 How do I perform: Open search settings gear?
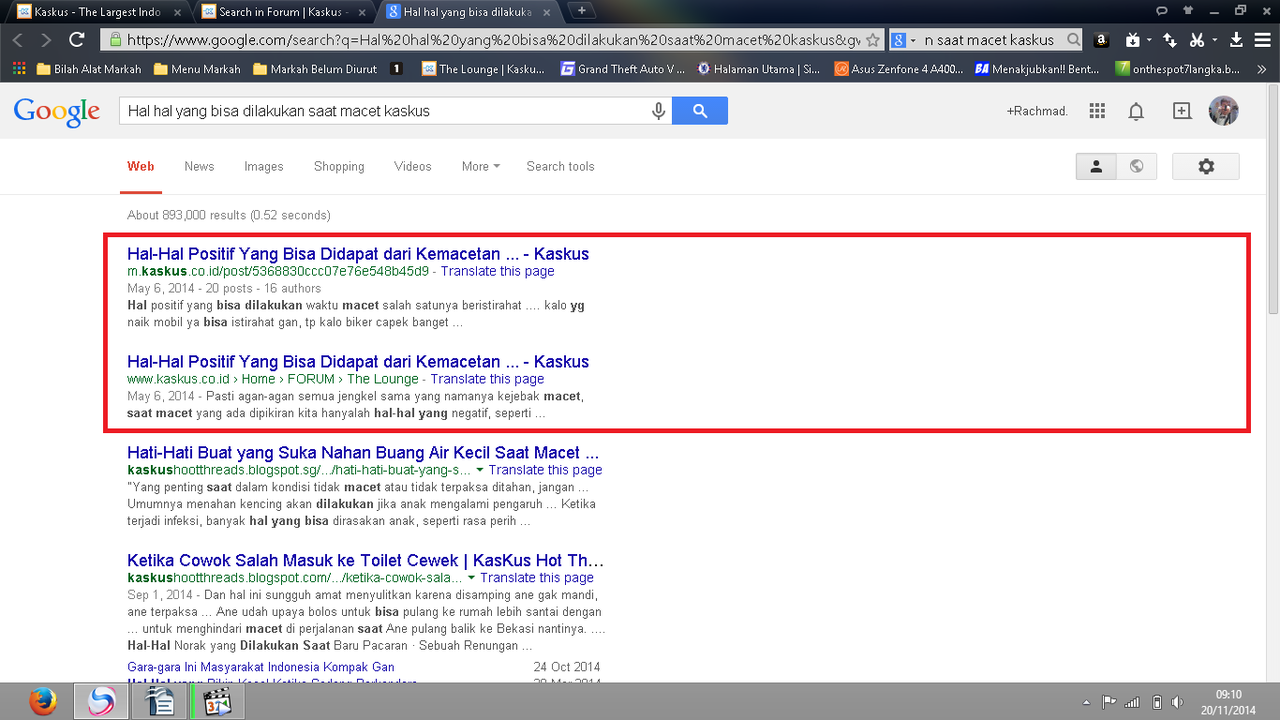[1206, 167]
